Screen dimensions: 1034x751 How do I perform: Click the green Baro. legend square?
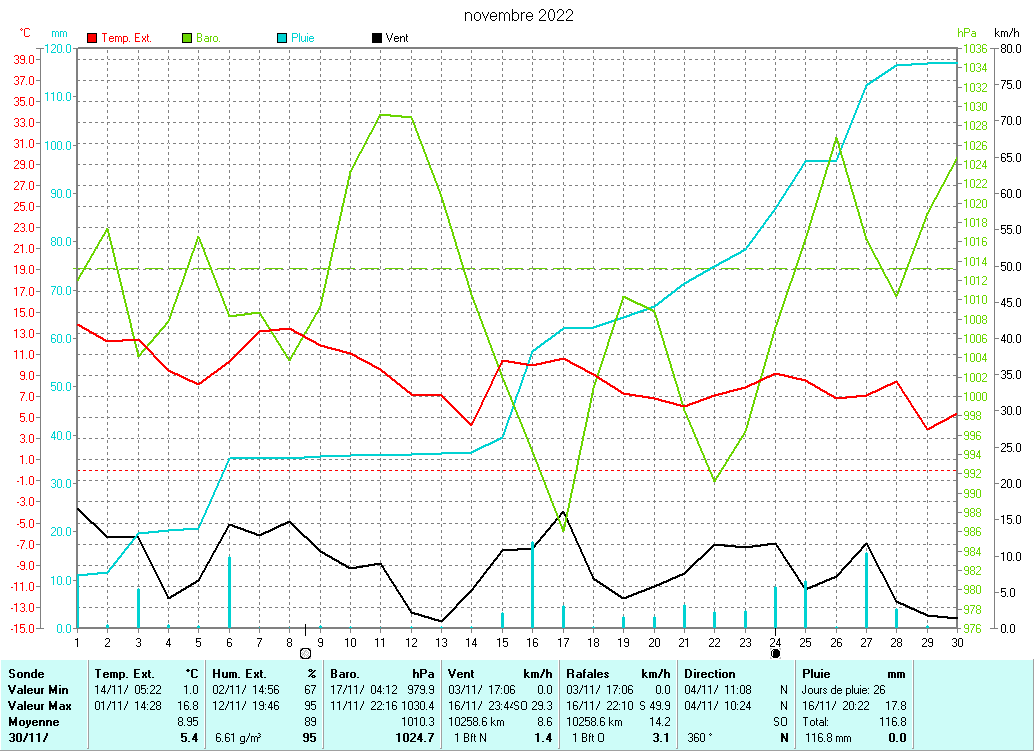pos(188,38)
